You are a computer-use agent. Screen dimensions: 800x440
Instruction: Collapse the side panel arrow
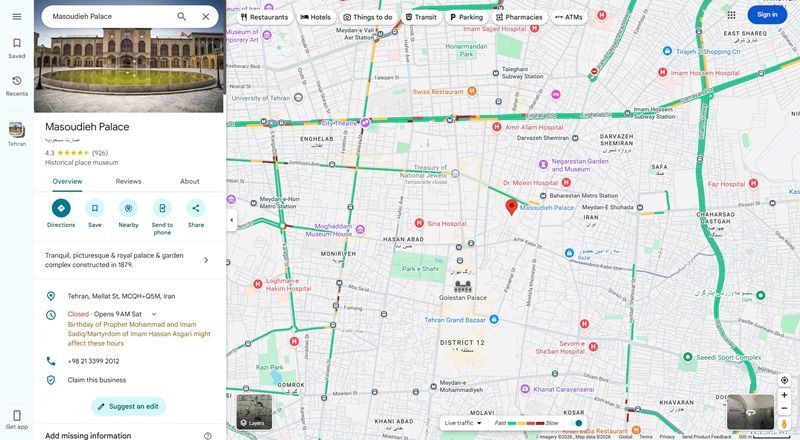(232, 220)
